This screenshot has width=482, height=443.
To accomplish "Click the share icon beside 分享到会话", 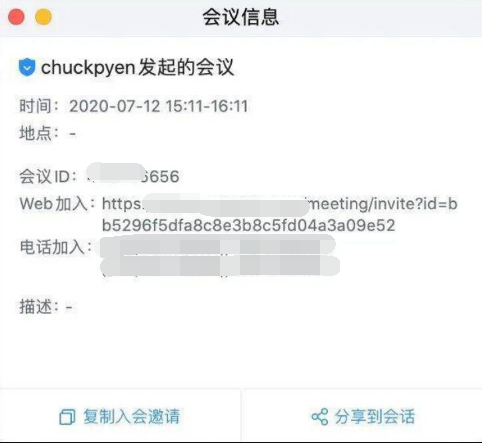I will (x=320, y=417).
